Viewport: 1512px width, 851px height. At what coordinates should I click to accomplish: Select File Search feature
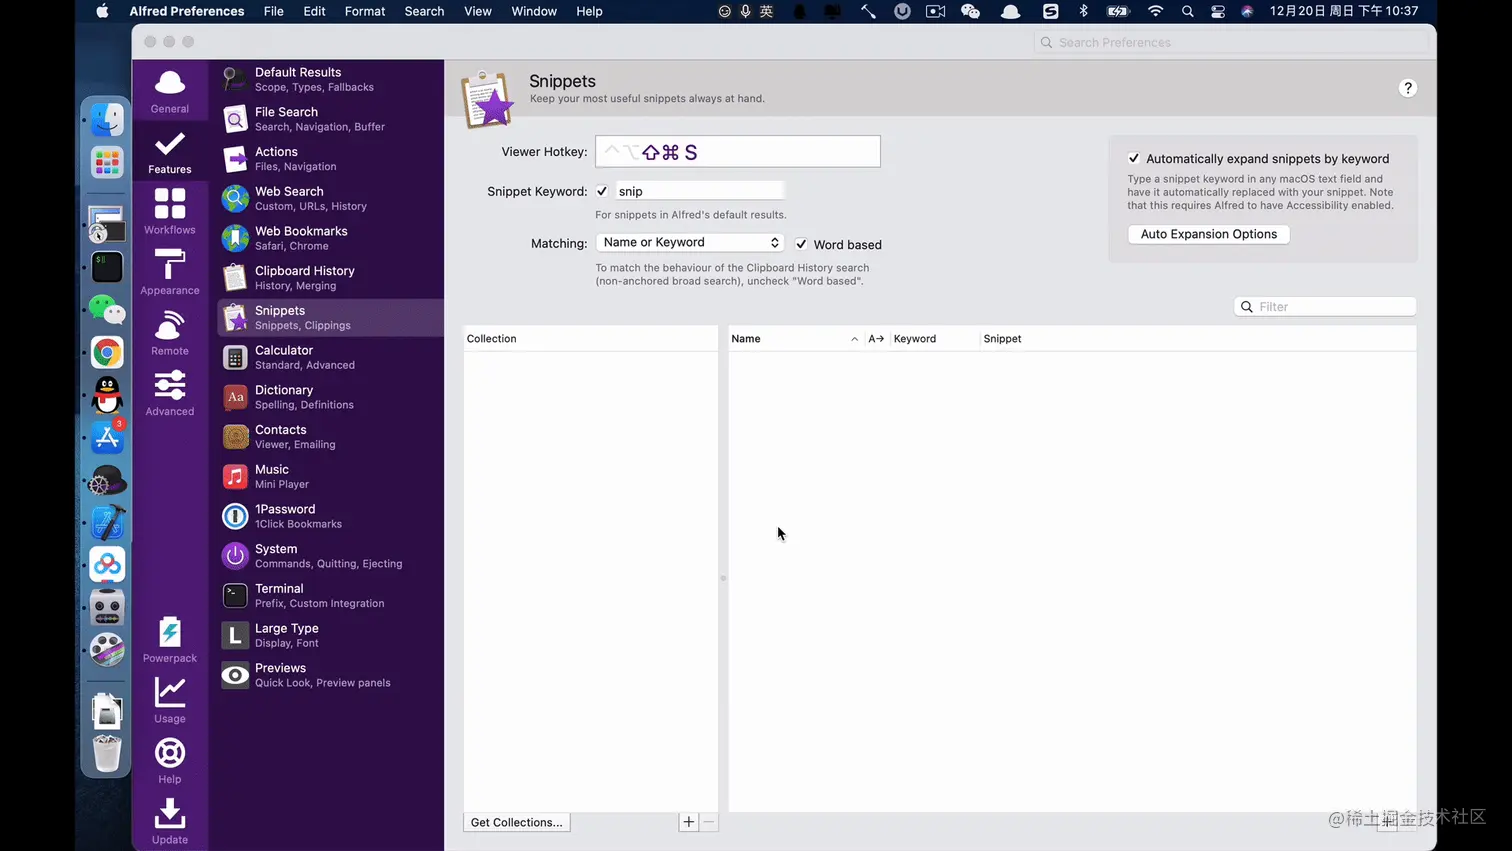[330, 119]
